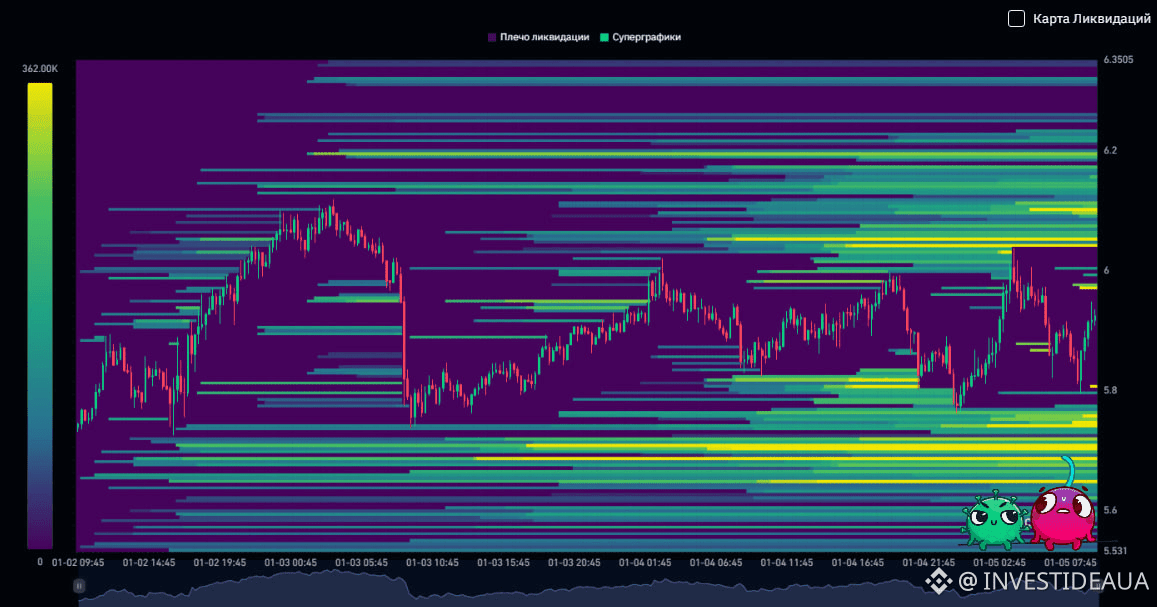Click the Карта Ликвидаций label text
The width and height of the screenshot is (1157, 607).
[x=1091, y=18]
